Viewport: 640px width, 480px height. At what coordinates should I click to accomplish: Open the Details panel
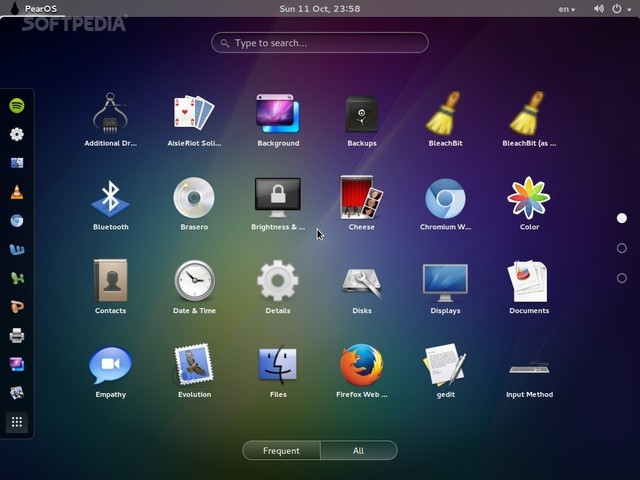tap(278, 287)
